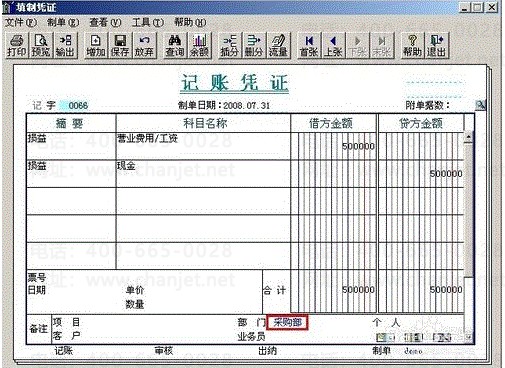Screen dimensions: 505x368
Task: Insert an entry line with 插分
Action: point(229,45)
